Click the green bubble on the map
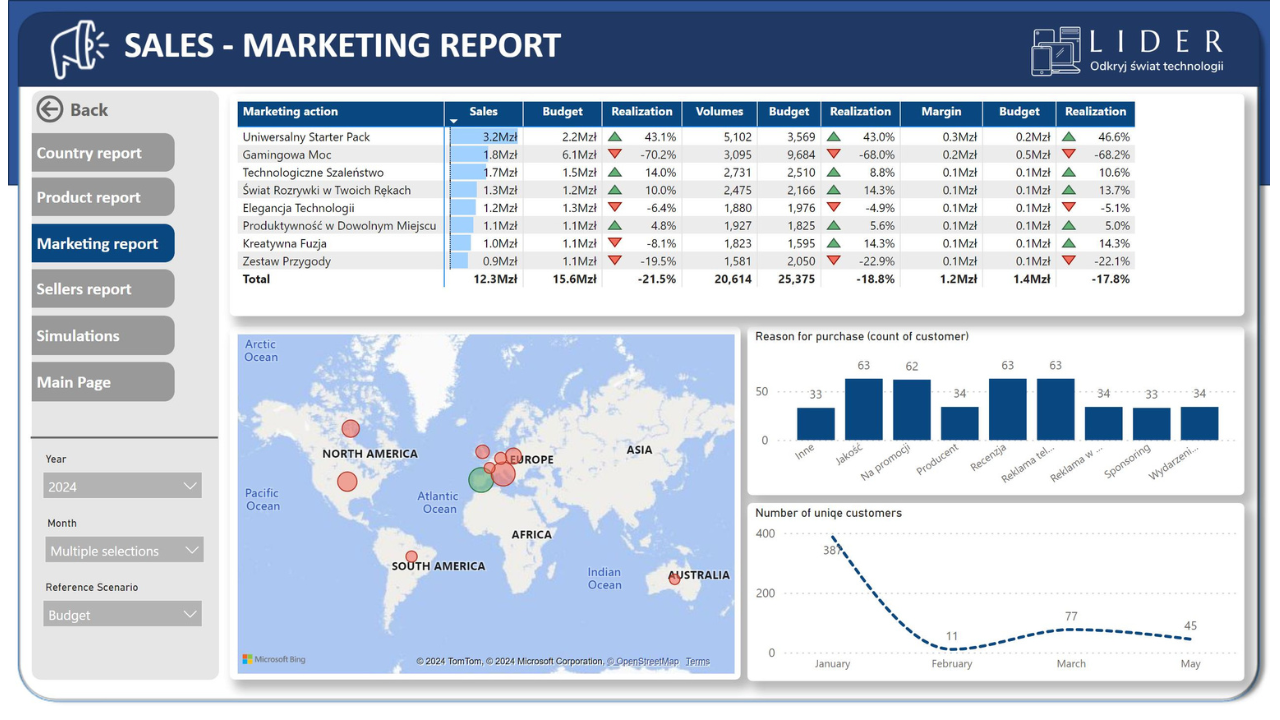 coord(481,480)
